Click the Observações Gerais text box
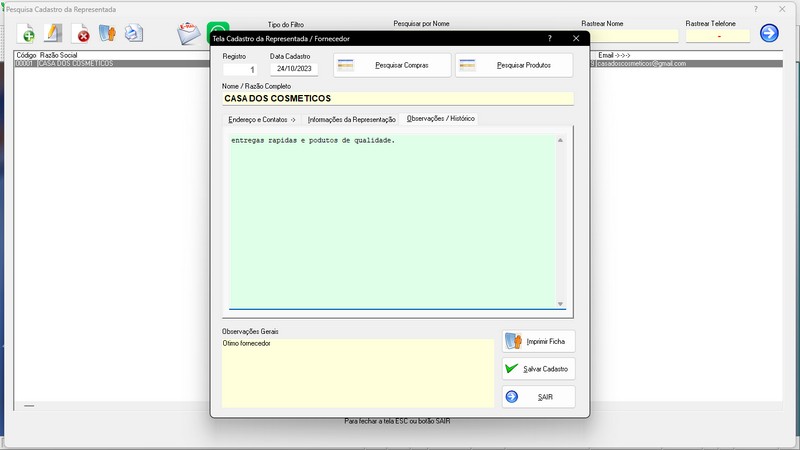The width and height of the screenshot is (800, 450). (358, 373)
